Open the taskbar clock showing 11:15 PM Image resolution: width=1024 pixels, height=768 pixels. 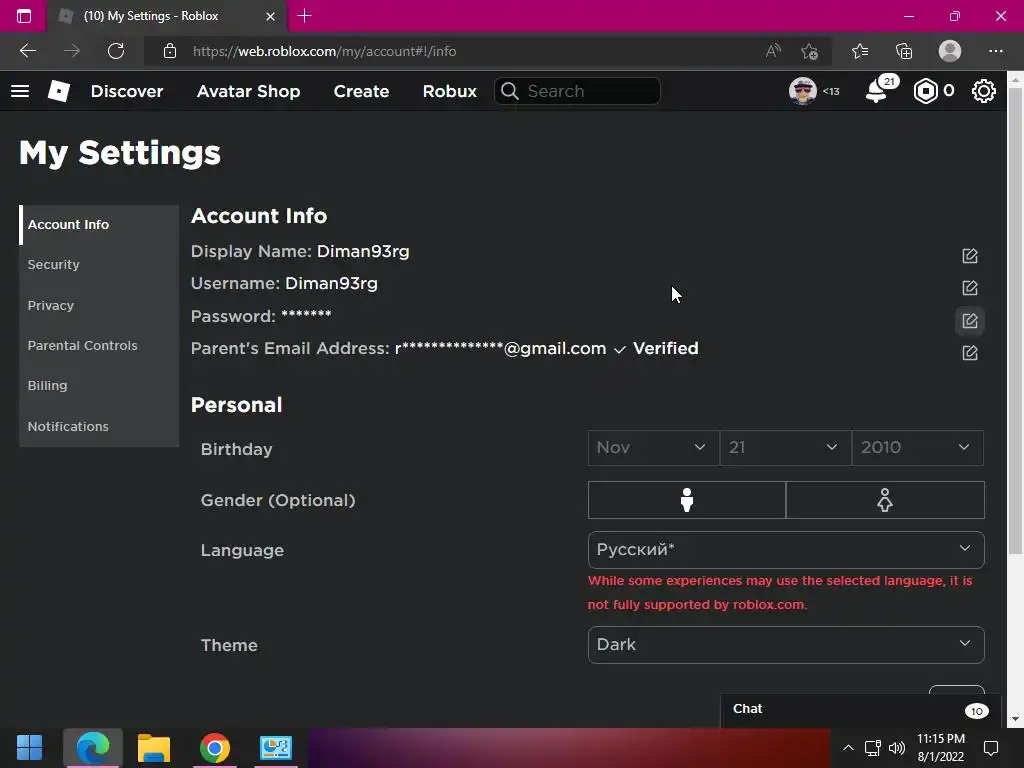point(941,748)
